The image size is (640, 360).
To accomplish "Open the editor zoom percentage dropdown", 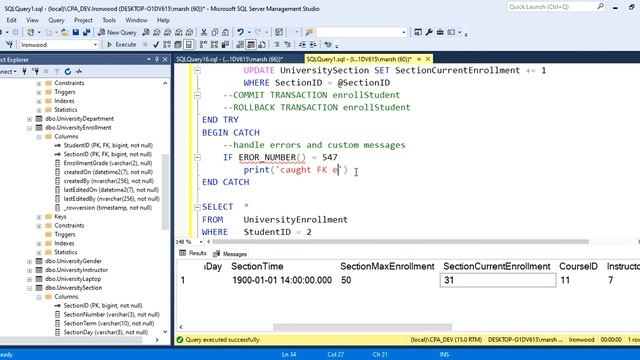I will 200,242.
